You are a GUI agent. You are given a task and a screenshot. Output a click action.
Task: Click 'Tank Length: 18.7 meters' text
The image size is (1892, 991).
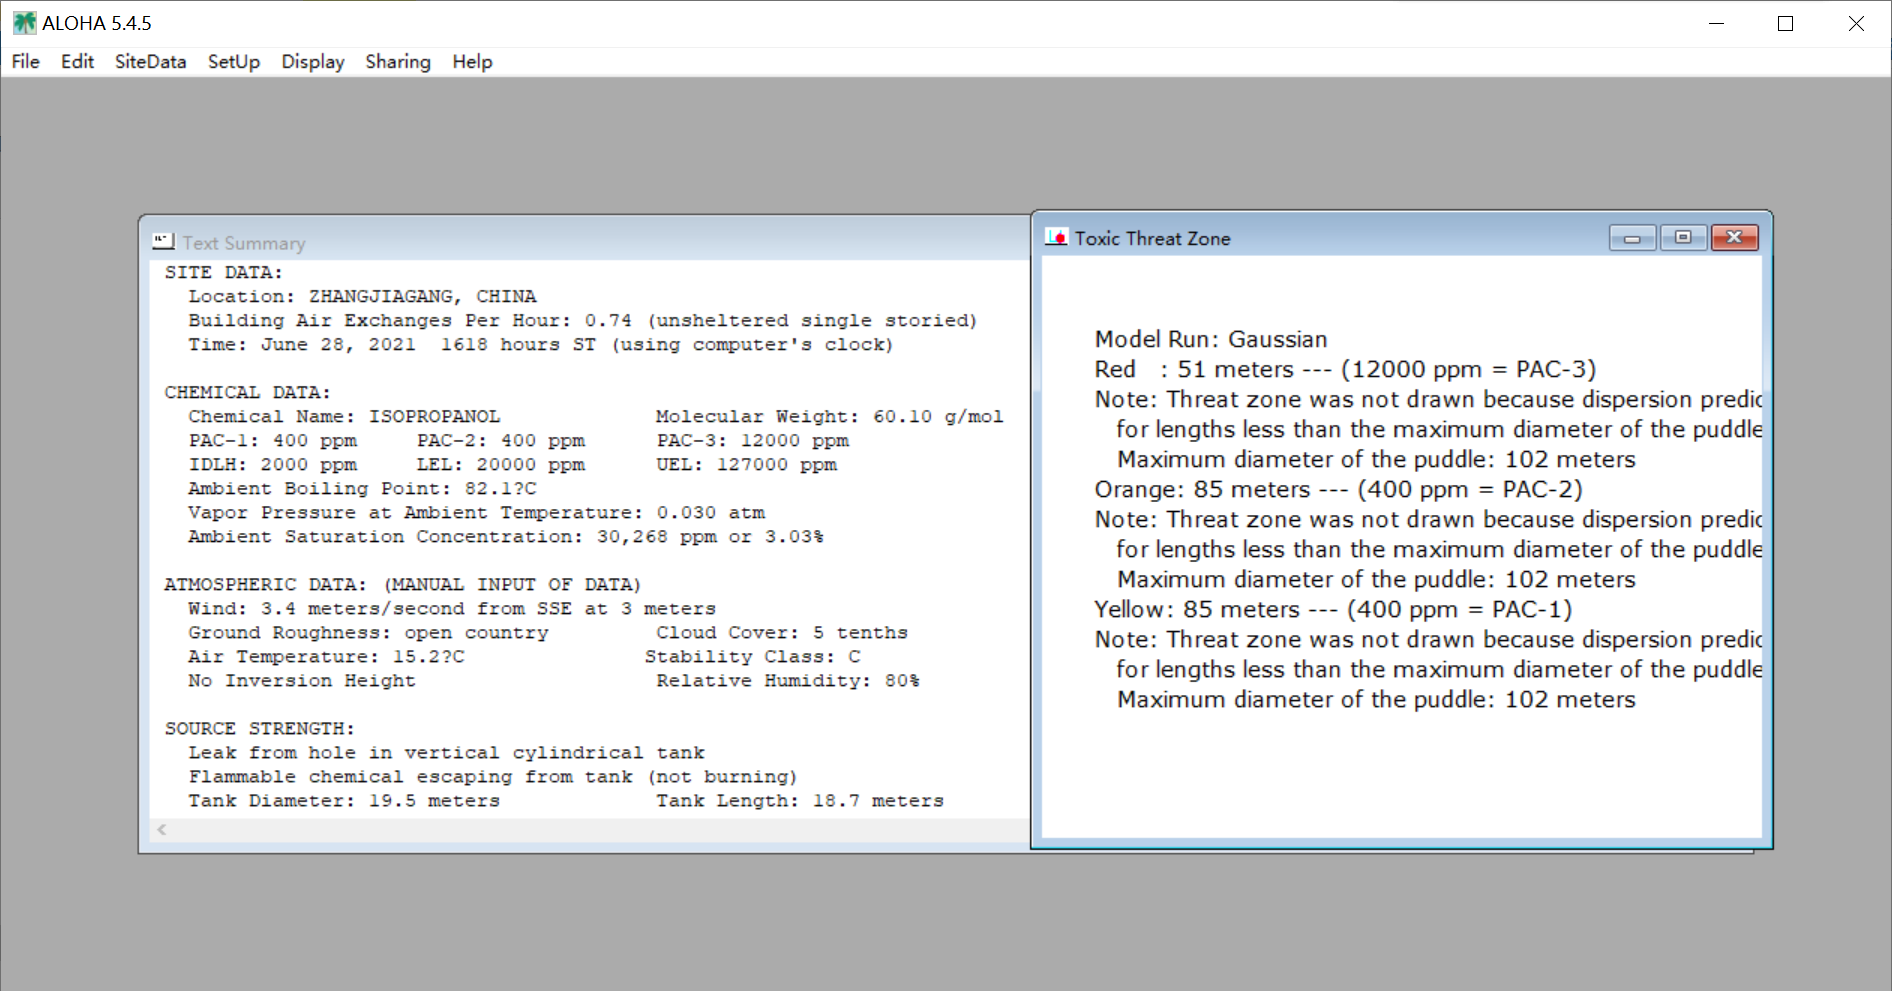(800, 800)
